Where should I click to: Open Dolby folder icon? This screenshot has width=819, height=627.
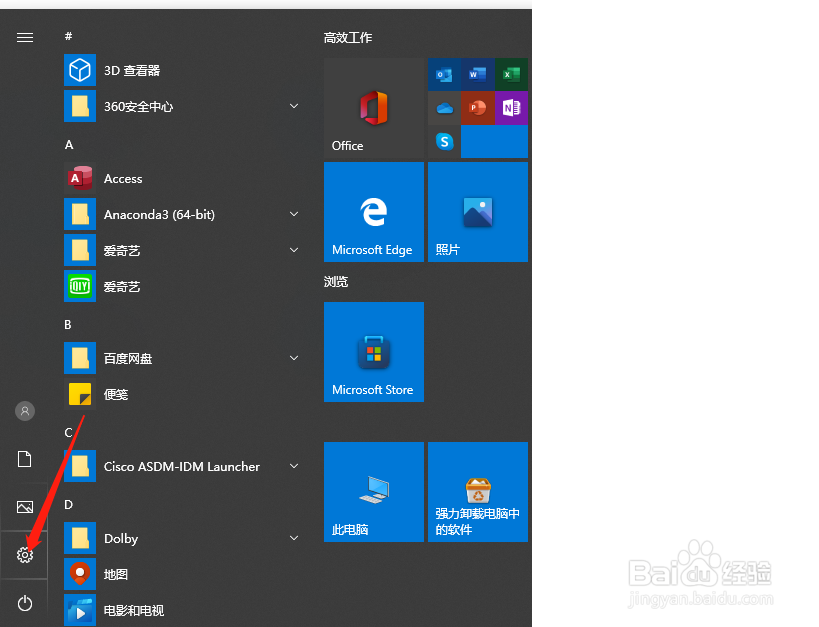click(80, 538)
